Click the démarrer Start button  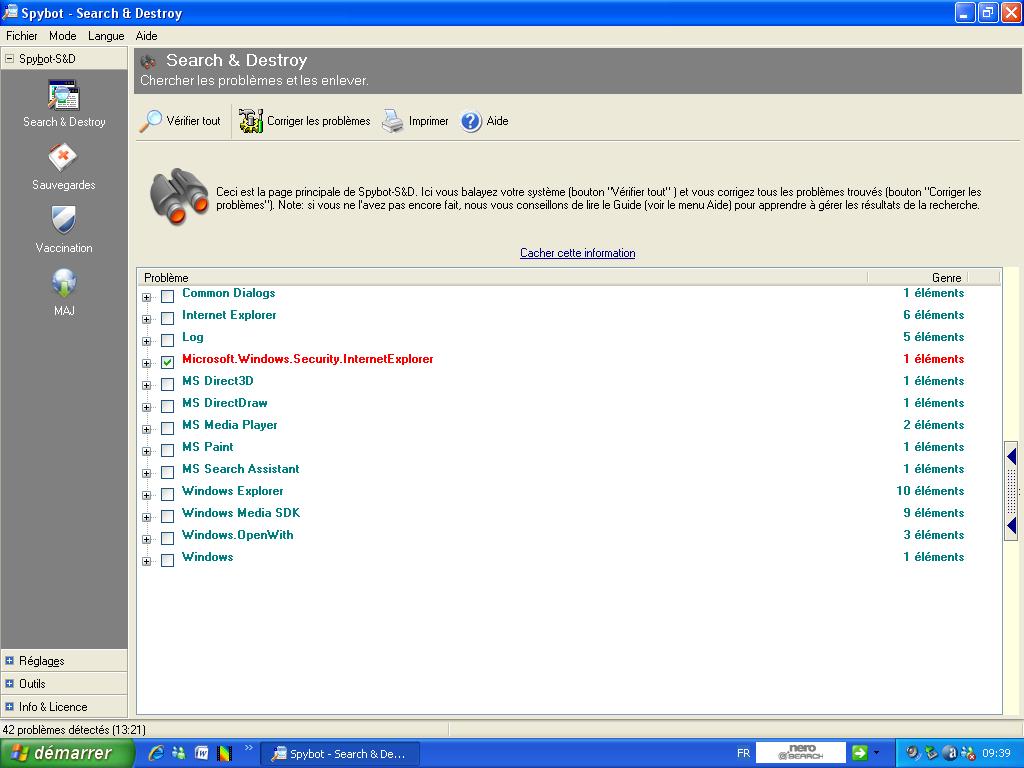[66, 753]
